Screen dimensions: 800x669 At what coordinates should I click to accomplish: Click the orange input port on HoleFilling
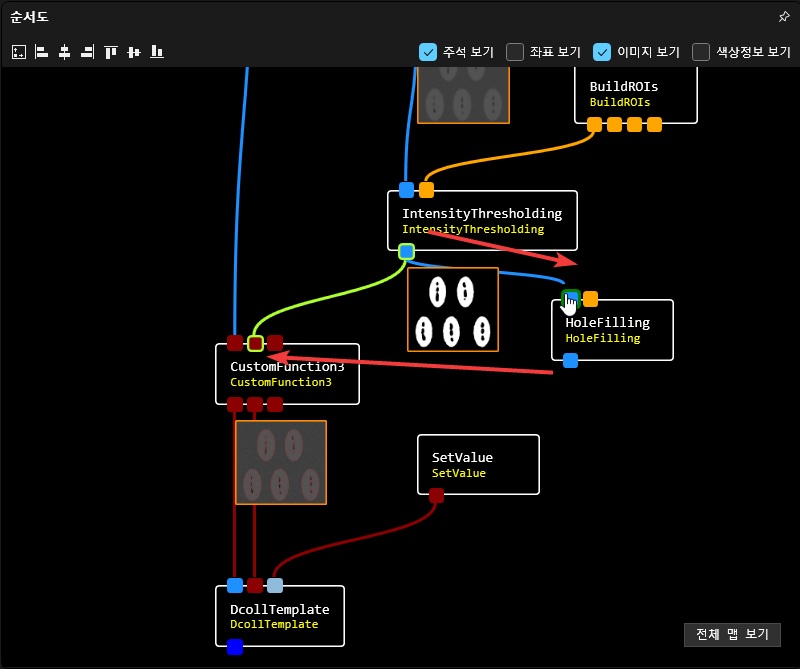pyautogui.click(x=591, y=298)
